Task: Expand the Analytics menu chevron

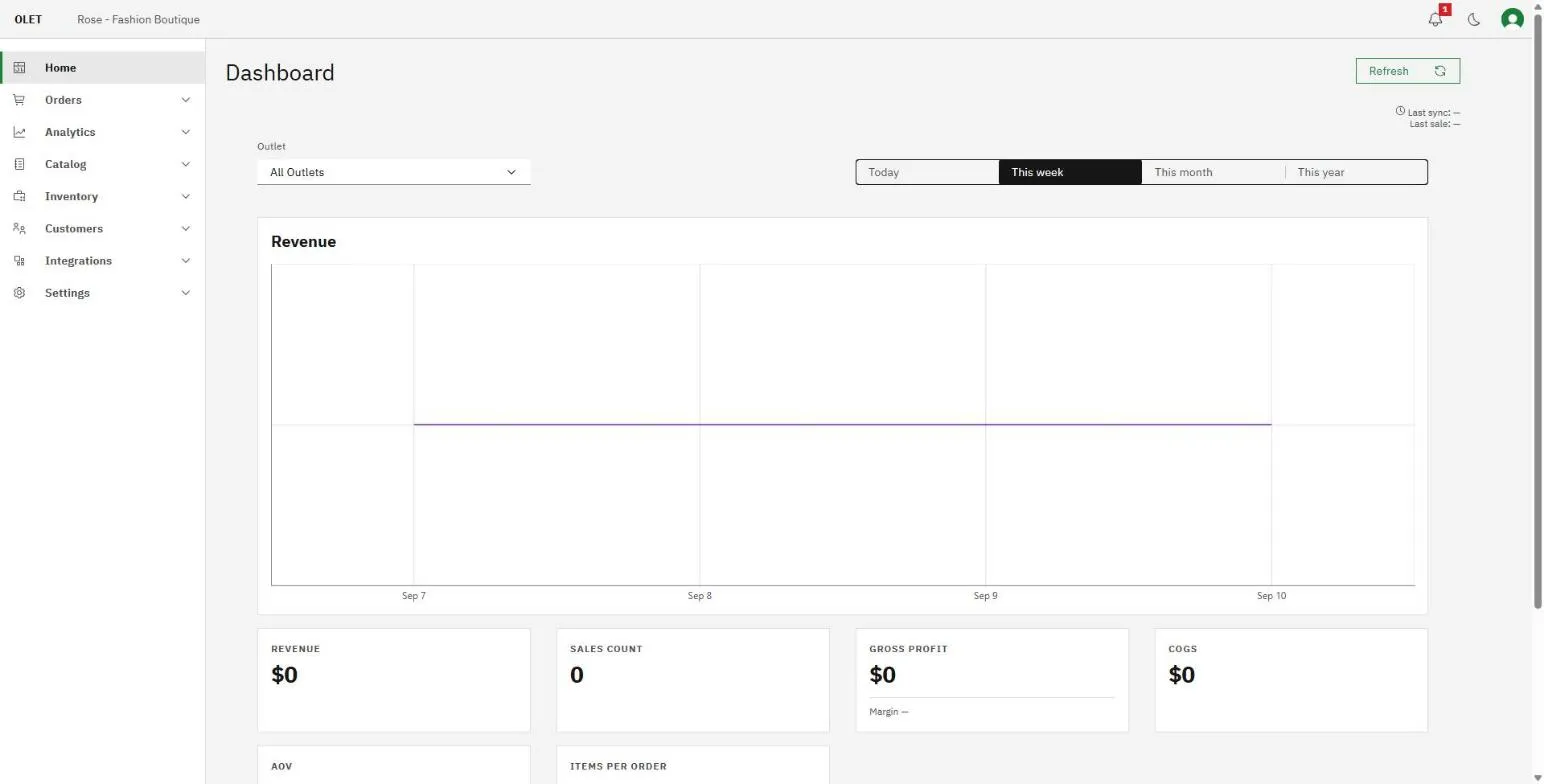Action: point(185,132)
